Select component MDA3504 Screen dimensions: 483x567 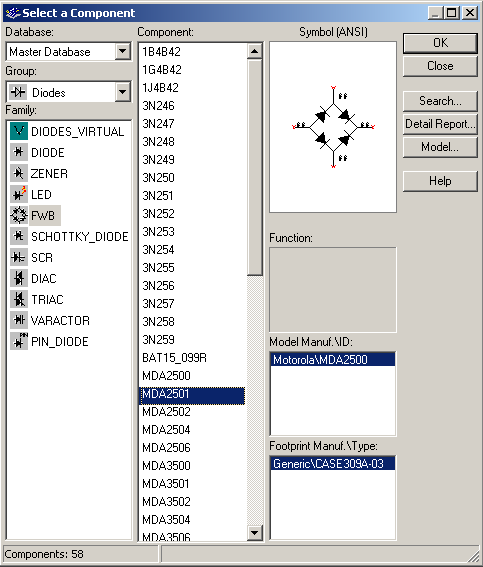(x=166, y=520)
